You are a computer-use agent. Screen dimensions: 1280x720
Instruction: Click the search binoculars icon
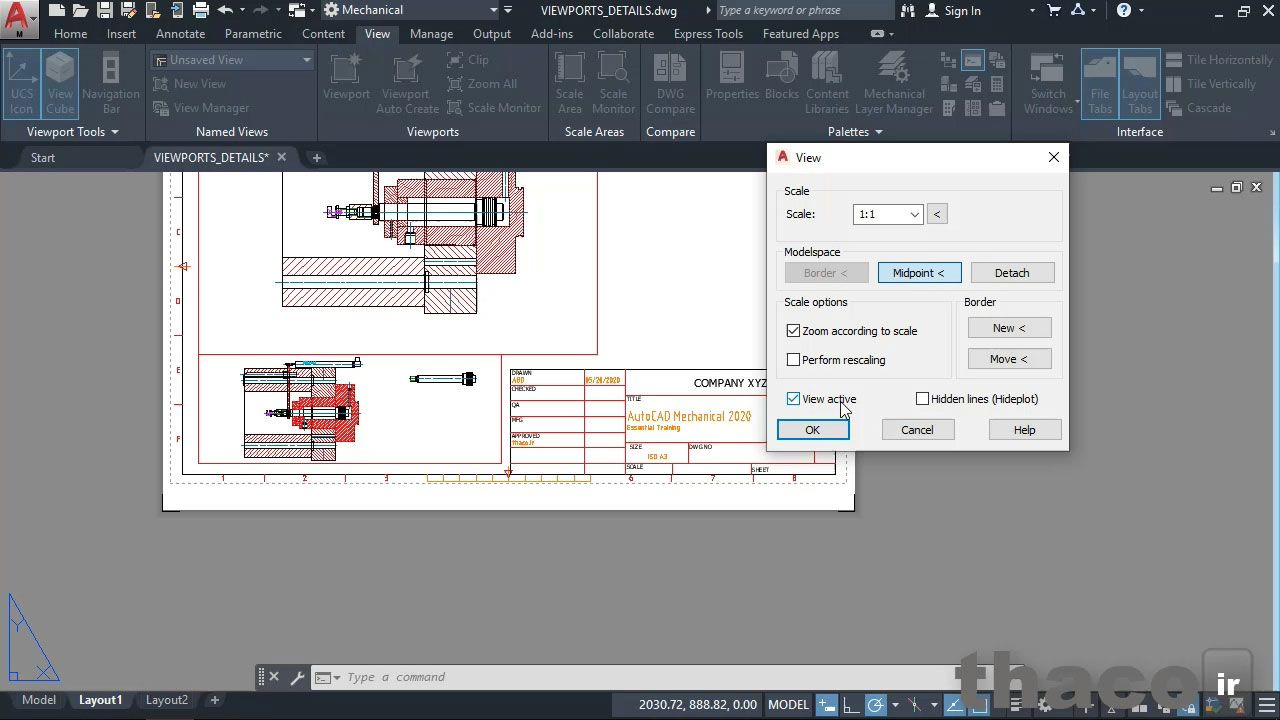coord(907,10)
